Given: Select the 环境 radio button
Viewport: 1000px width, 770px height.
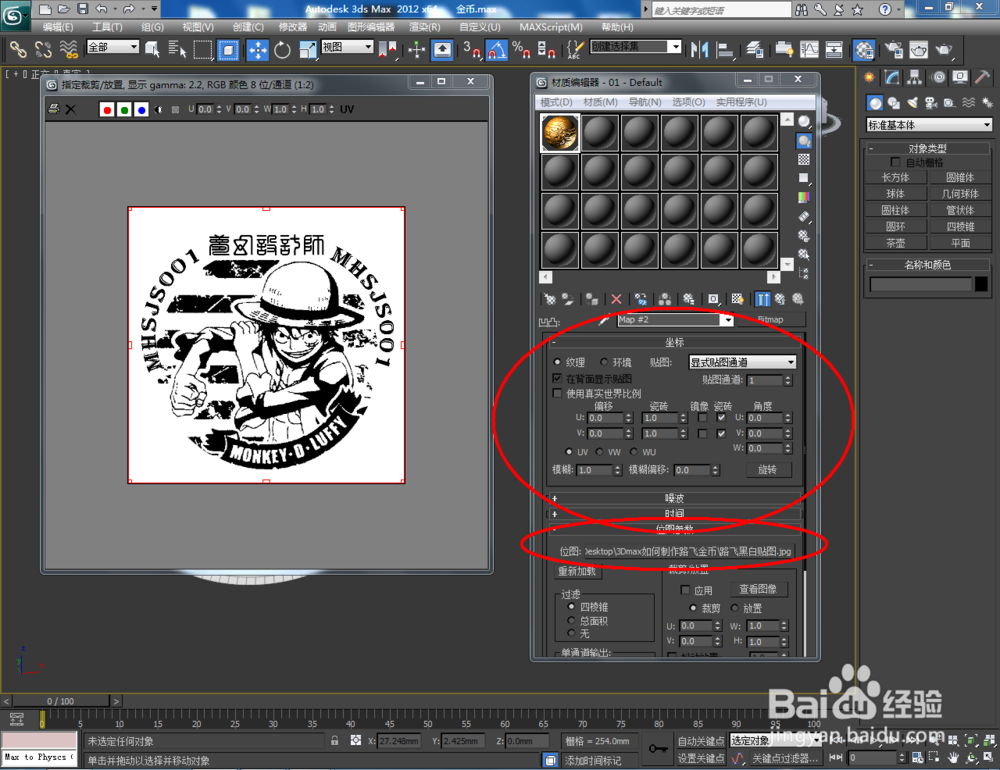Looking at the screenshot, I should [603, 362].
